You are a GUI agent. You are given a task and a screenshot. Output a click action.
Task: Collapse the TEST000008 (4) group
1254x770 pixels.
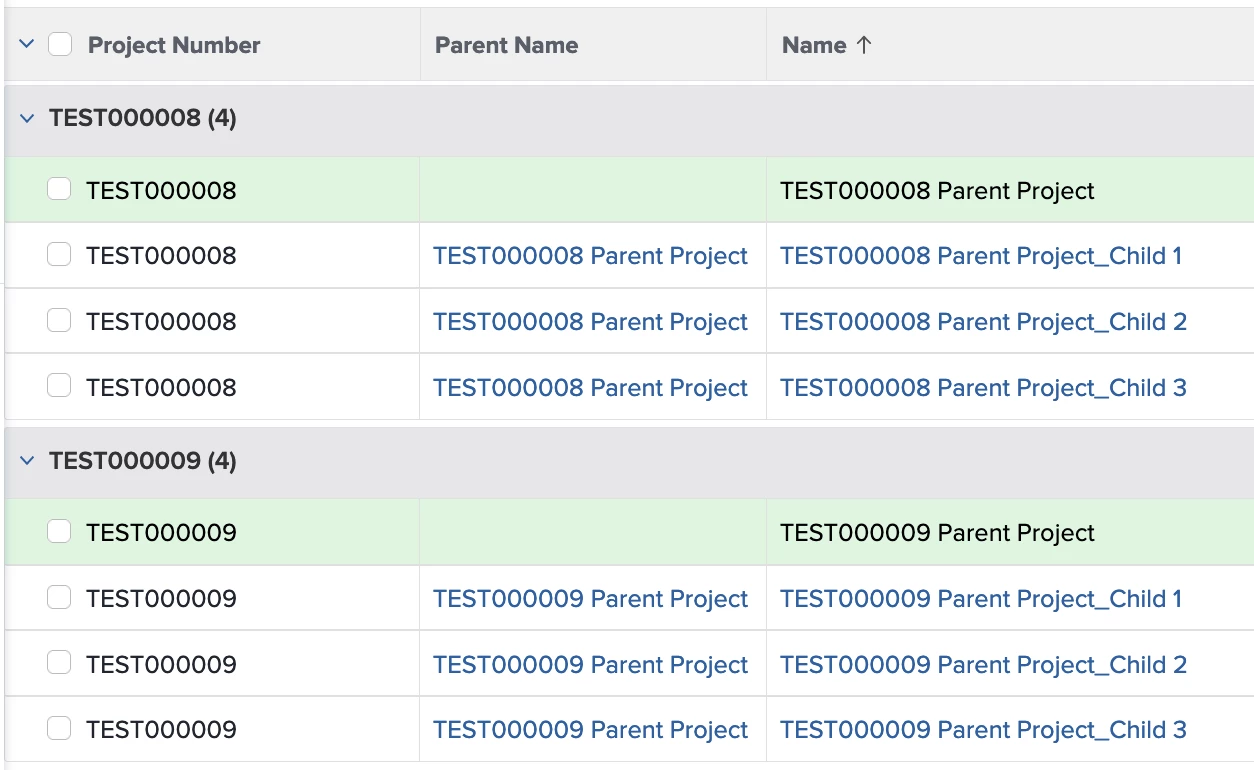27,118
